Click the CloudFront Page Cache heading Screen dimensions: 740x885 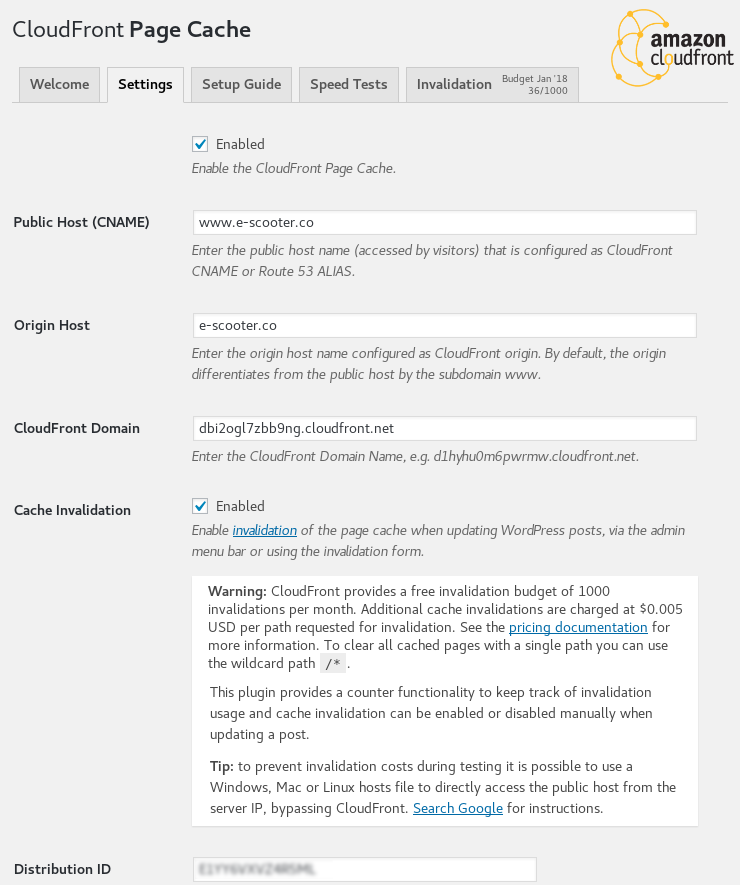pos(132,29)
